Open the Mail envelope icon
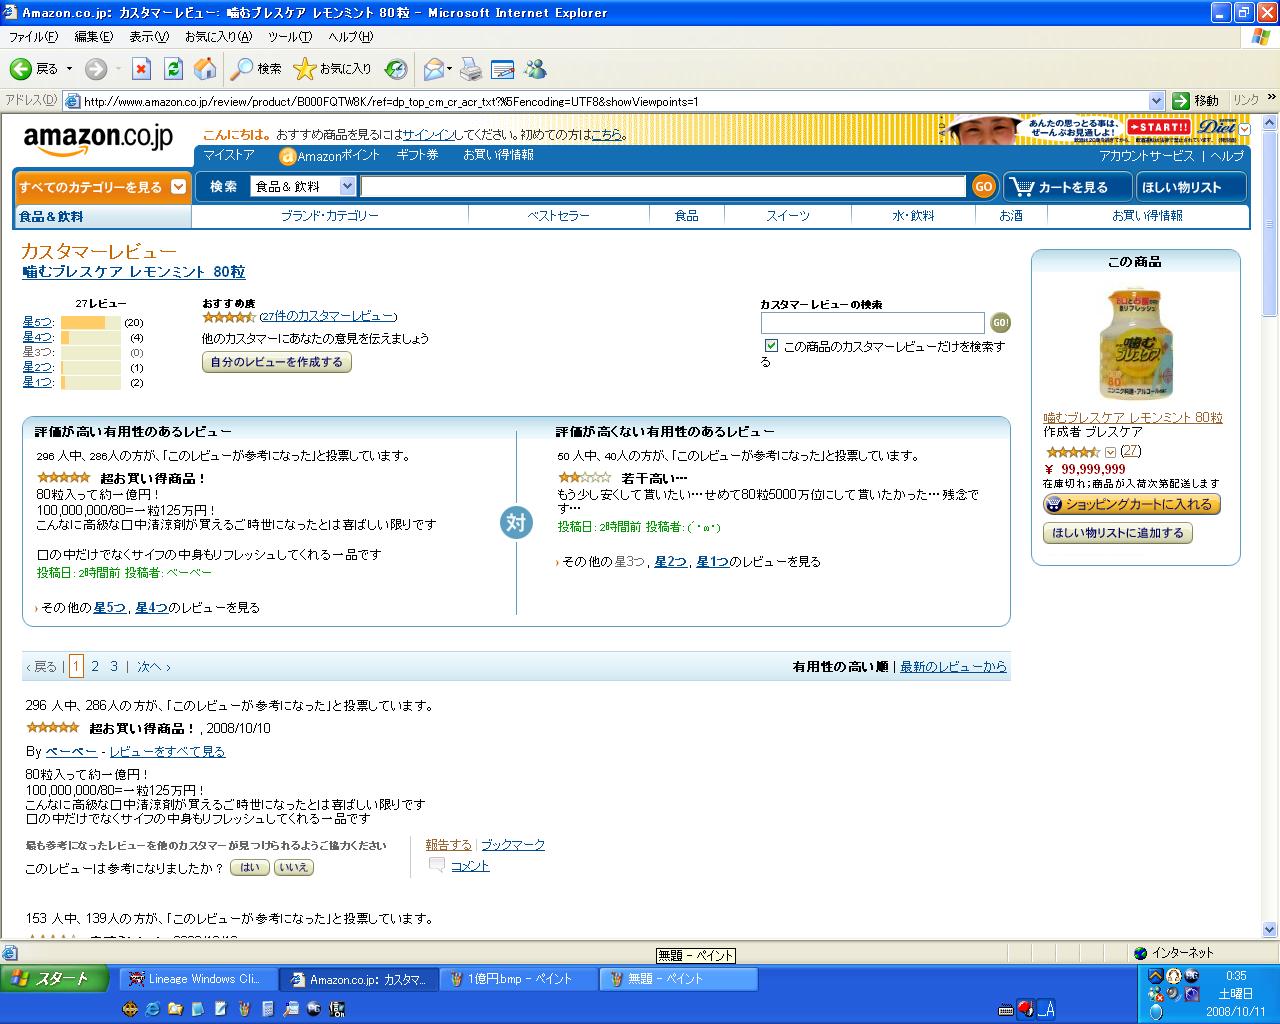Image resolution: width=1280 pixels, height=1024 pixels. 433,69
